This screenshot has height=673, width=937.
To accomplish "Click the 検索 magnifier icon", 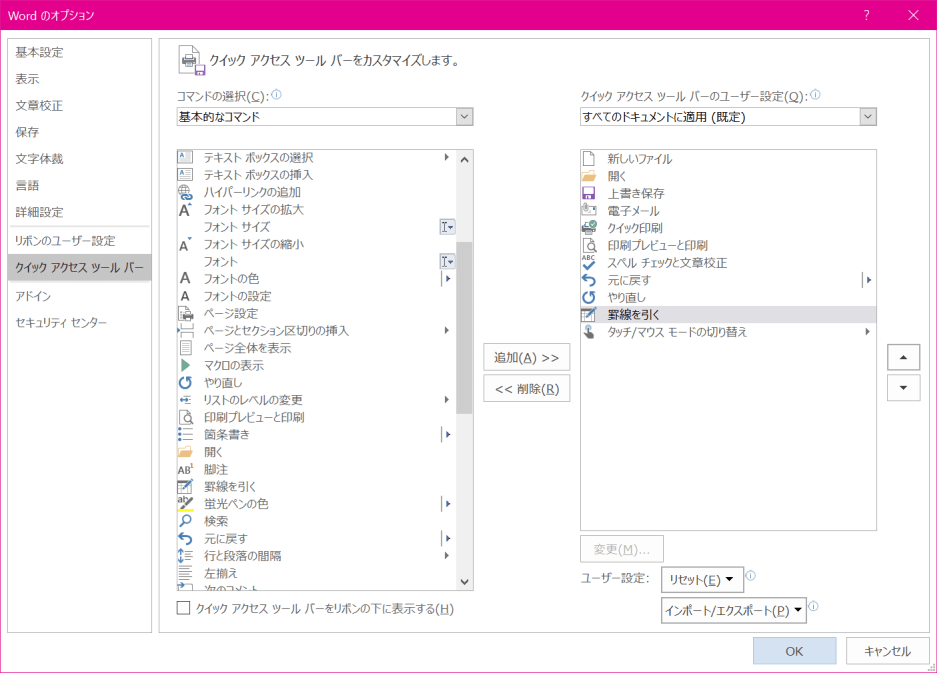I will point(185,521).
